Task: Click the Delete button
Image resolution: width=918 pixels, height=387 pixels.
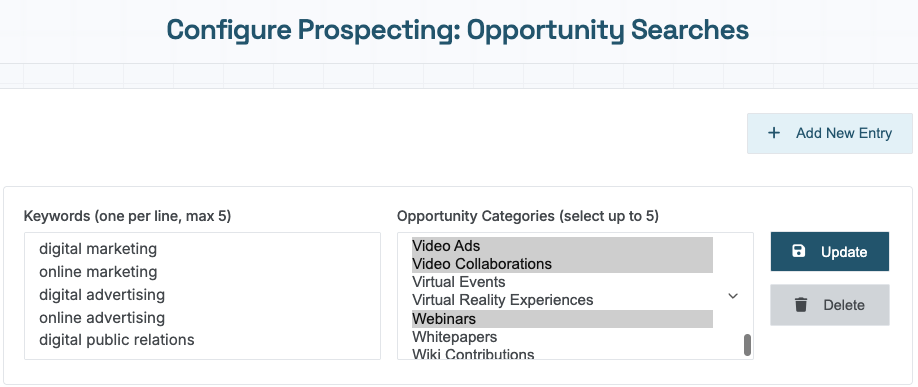Action: 830,304
